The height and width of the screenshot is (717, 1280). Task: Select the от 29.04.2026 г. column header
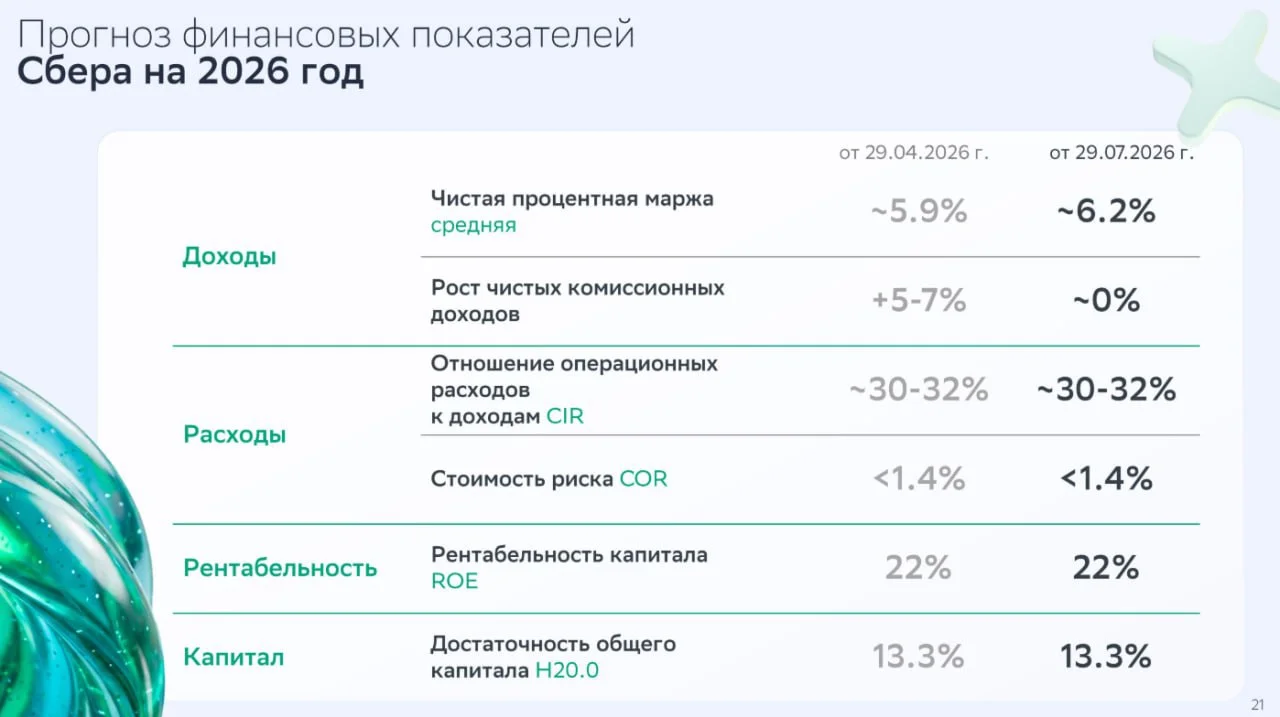tap(913, 153)
